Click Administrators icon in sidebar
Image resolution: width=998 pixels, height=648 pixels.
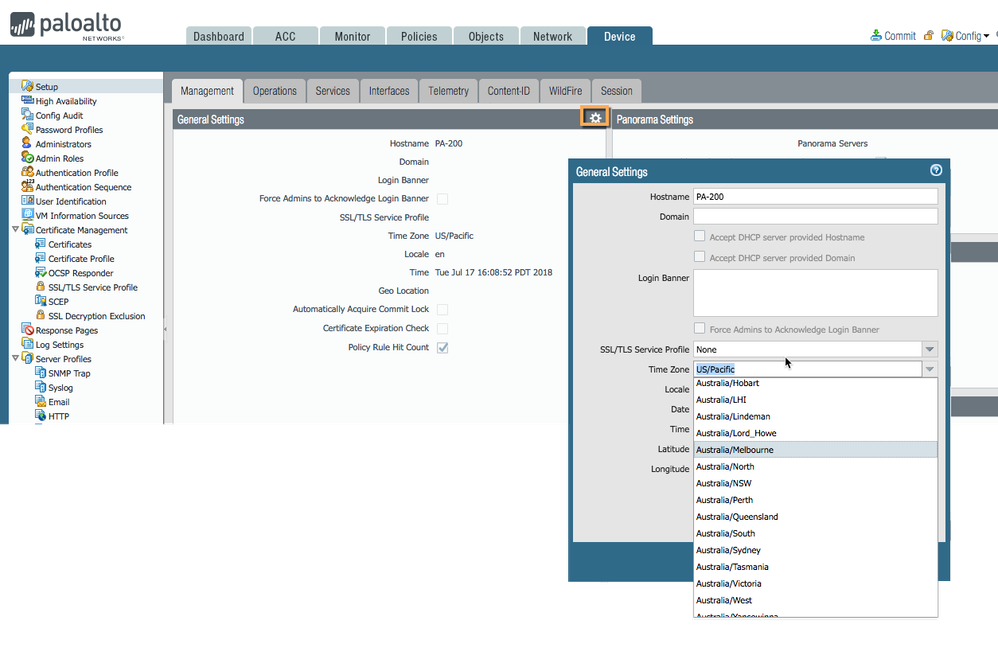pos(27,143)
